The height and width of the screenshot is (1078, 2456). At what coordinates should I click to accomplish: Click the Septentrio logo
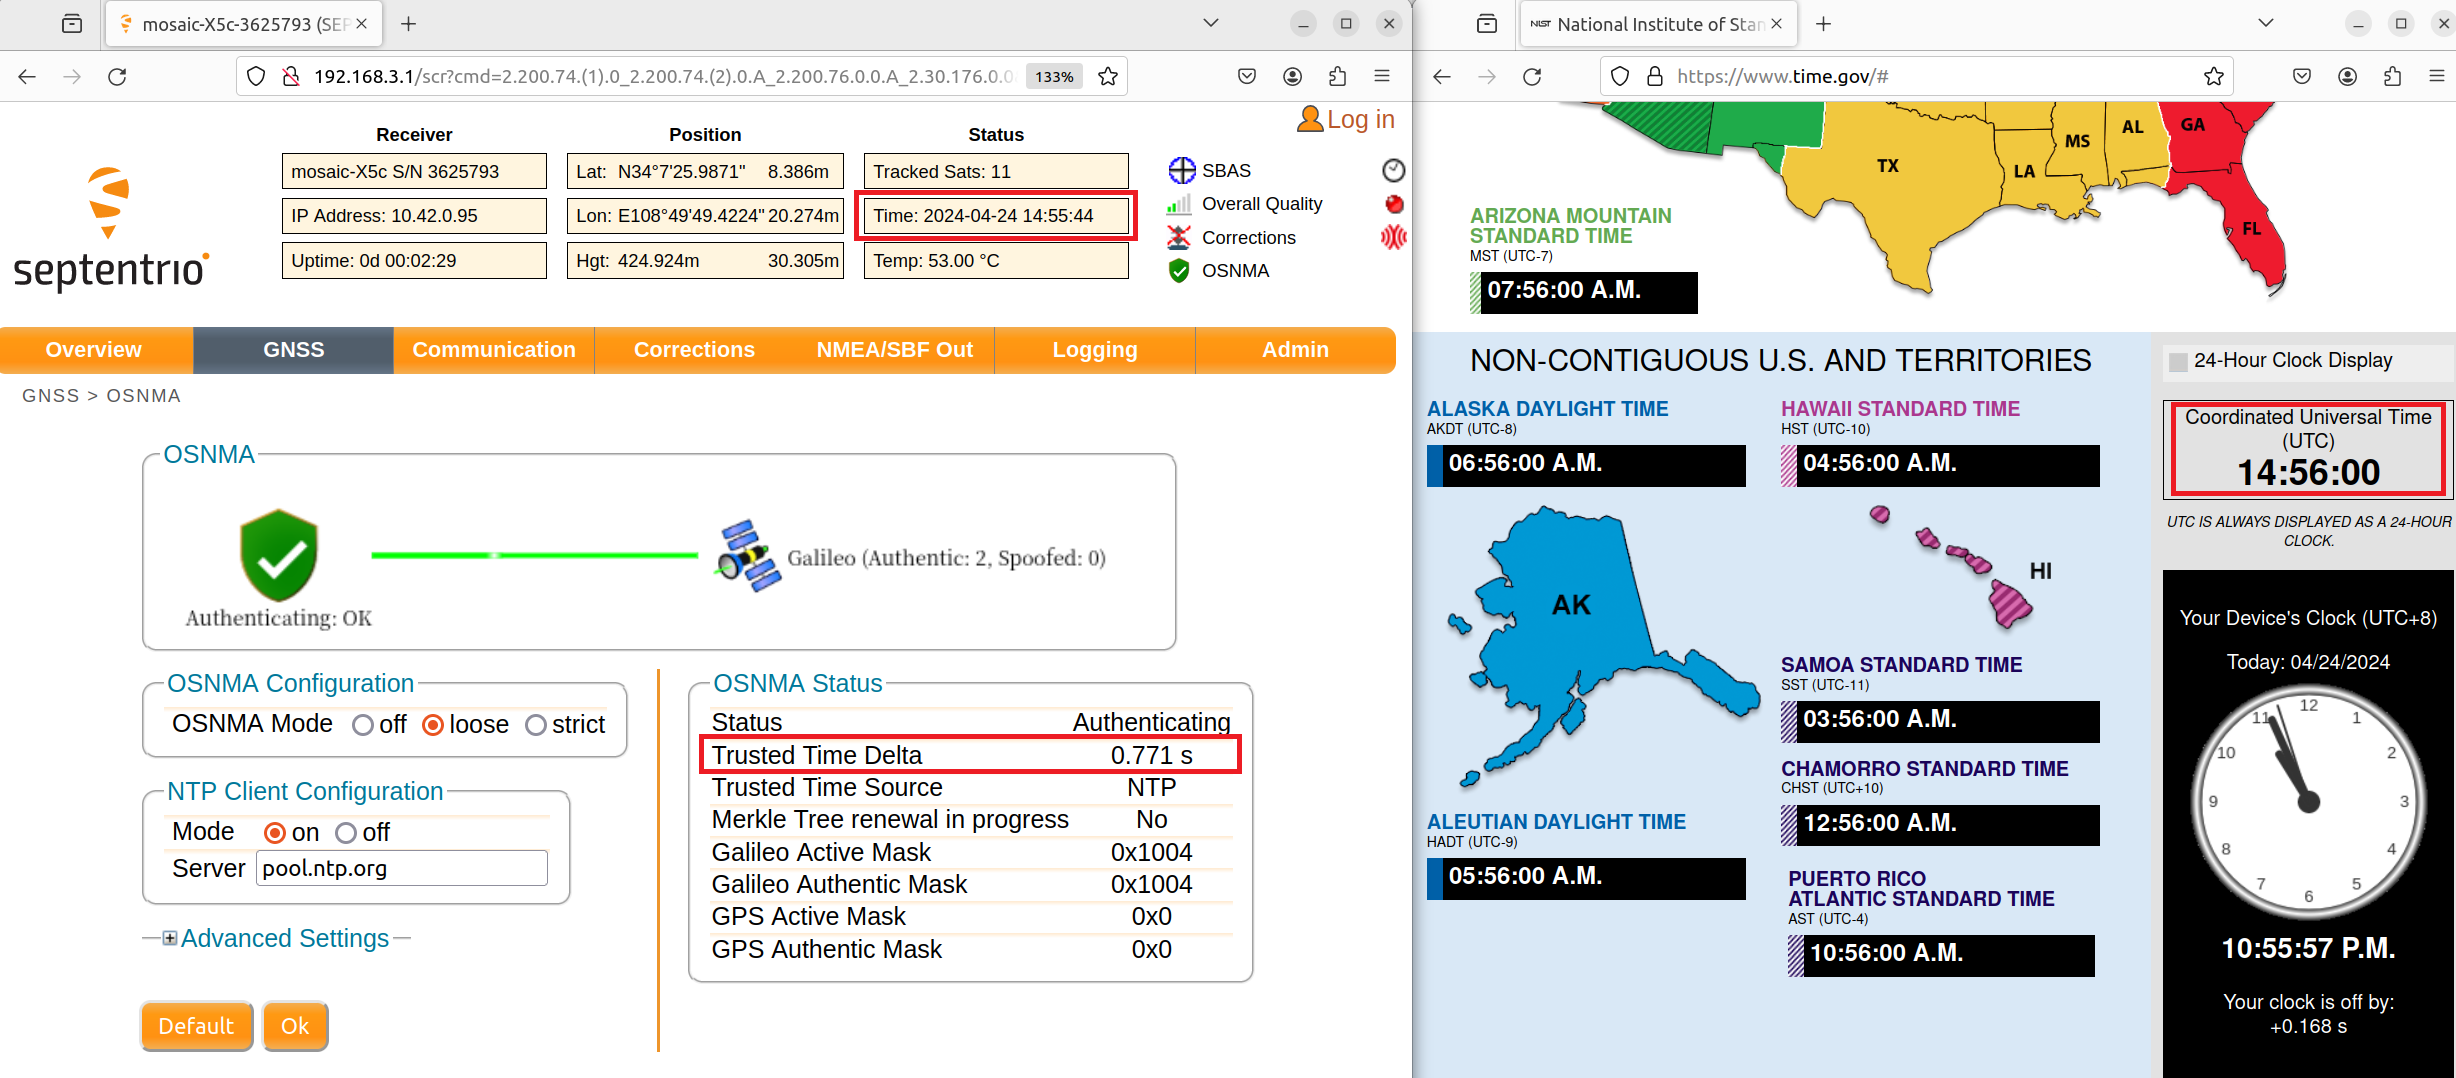(110, 228)
